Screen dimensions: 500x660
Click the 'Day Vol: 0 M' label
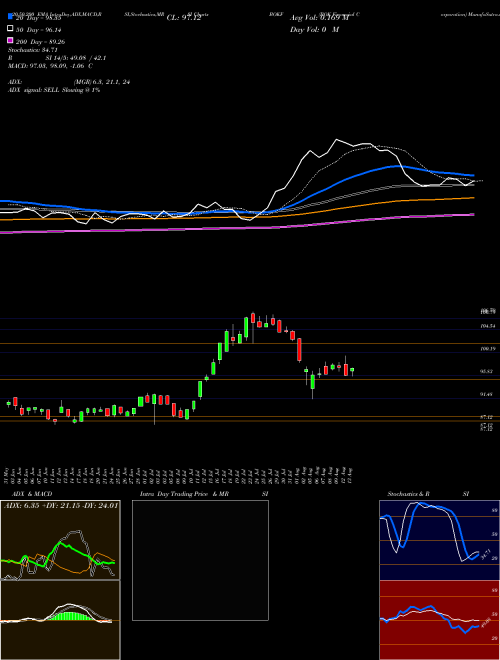pyautogui.click(x=314, y=30)
